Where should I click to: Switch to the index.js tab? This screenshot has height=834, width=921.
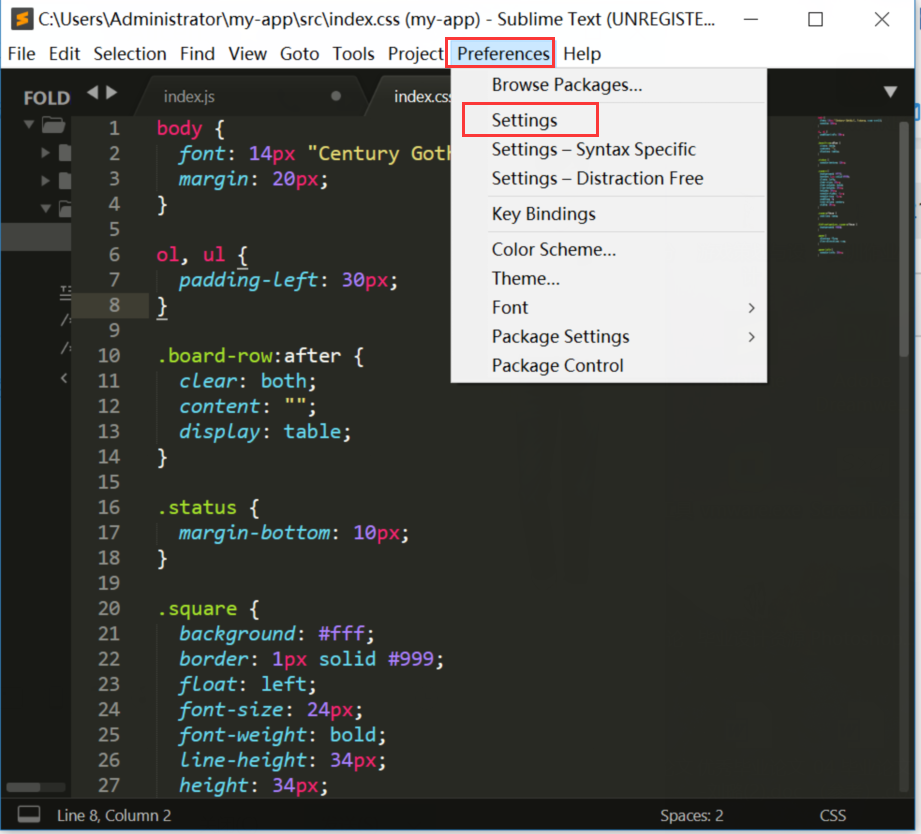(189, 96)
